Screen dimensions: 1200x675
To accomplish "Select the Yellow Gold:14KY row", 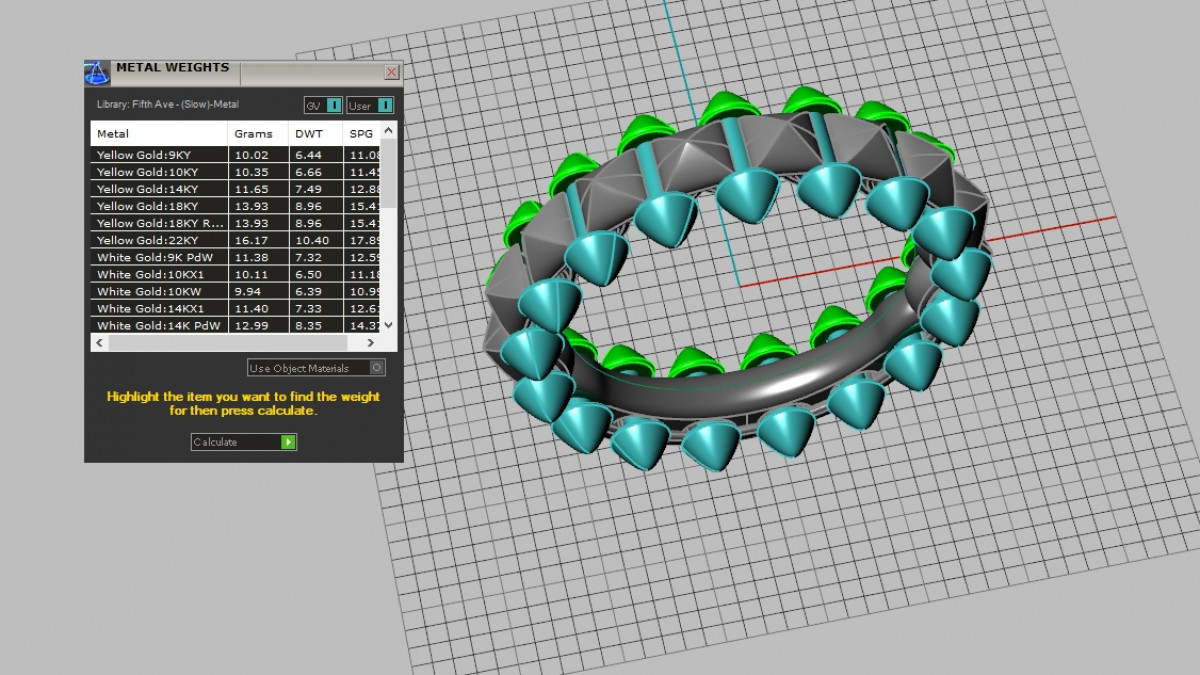I will coord(160,189).
